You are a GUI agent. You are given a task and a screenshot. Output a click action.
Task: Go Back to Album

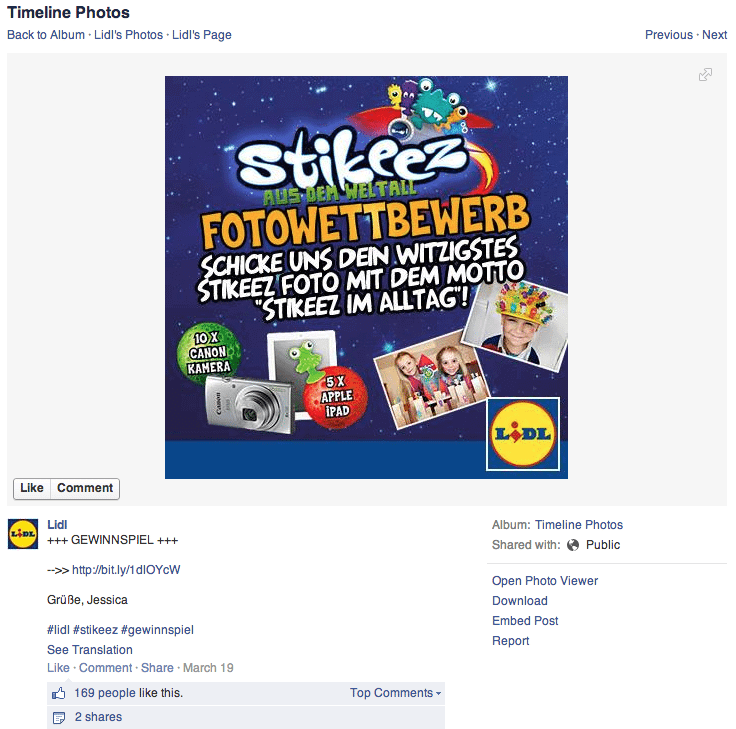point(46,35)
